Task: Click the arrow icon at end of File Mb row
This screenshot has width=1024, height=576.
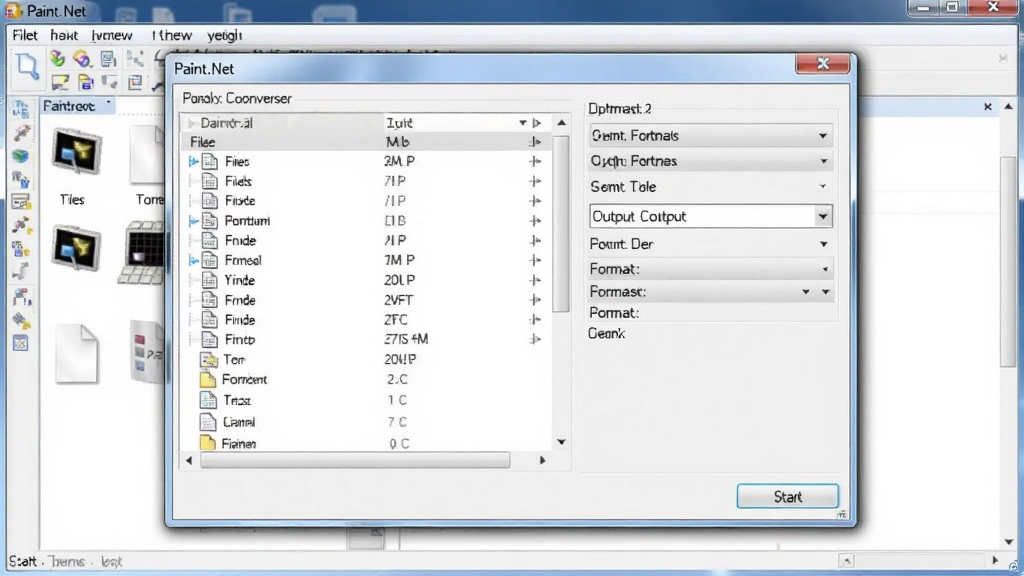Action: coord(535,142)
